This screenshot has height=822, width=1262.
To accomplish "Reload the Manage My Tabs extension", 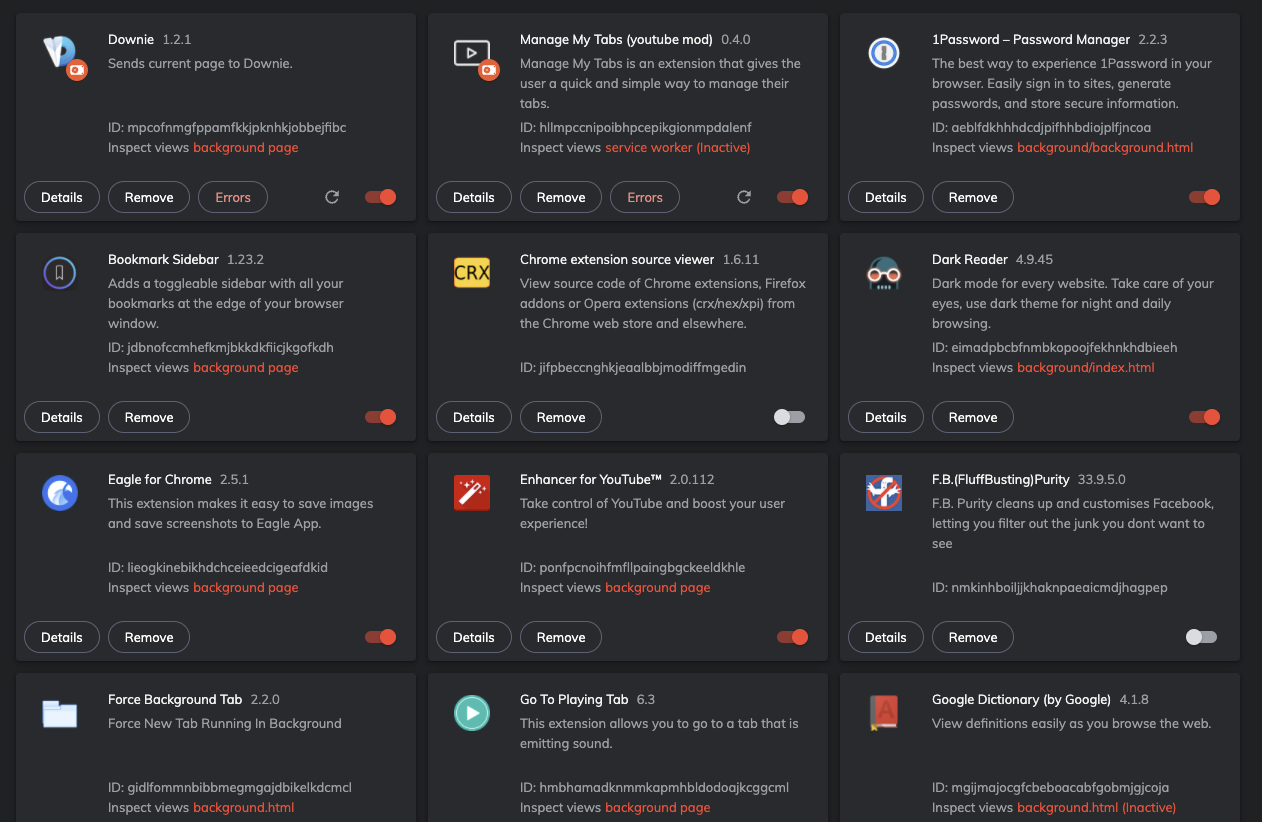I will pyautogui.click(x=744, y=197).
